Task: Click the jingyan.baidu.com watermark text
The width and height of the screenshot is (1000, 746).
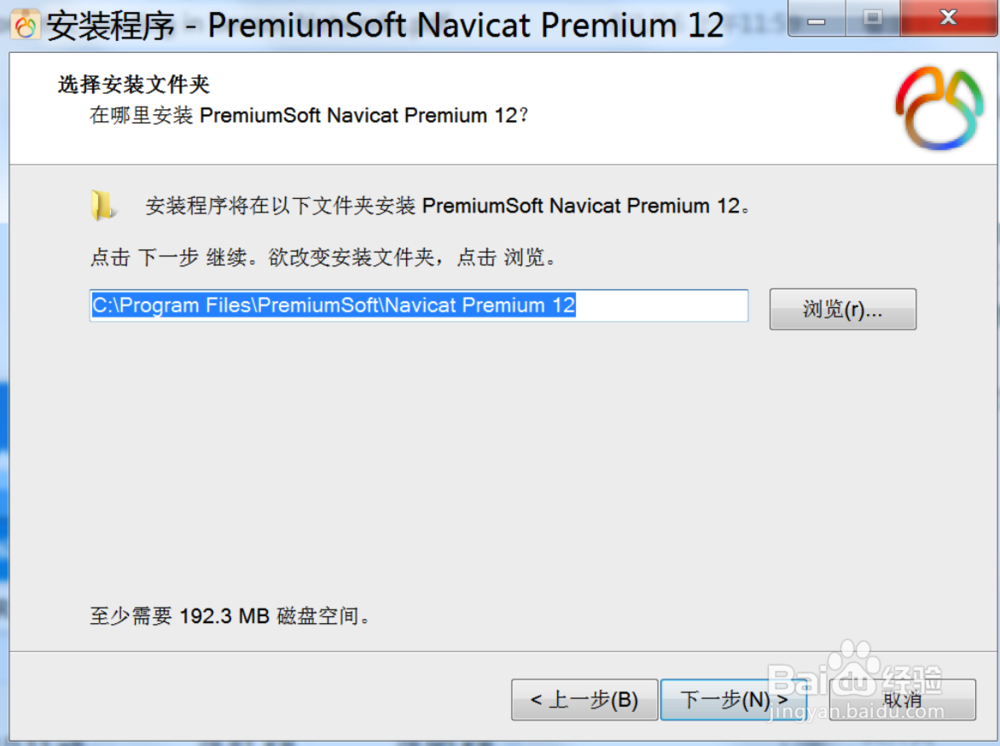Action: pyautogui.click(x=857, y=712)
